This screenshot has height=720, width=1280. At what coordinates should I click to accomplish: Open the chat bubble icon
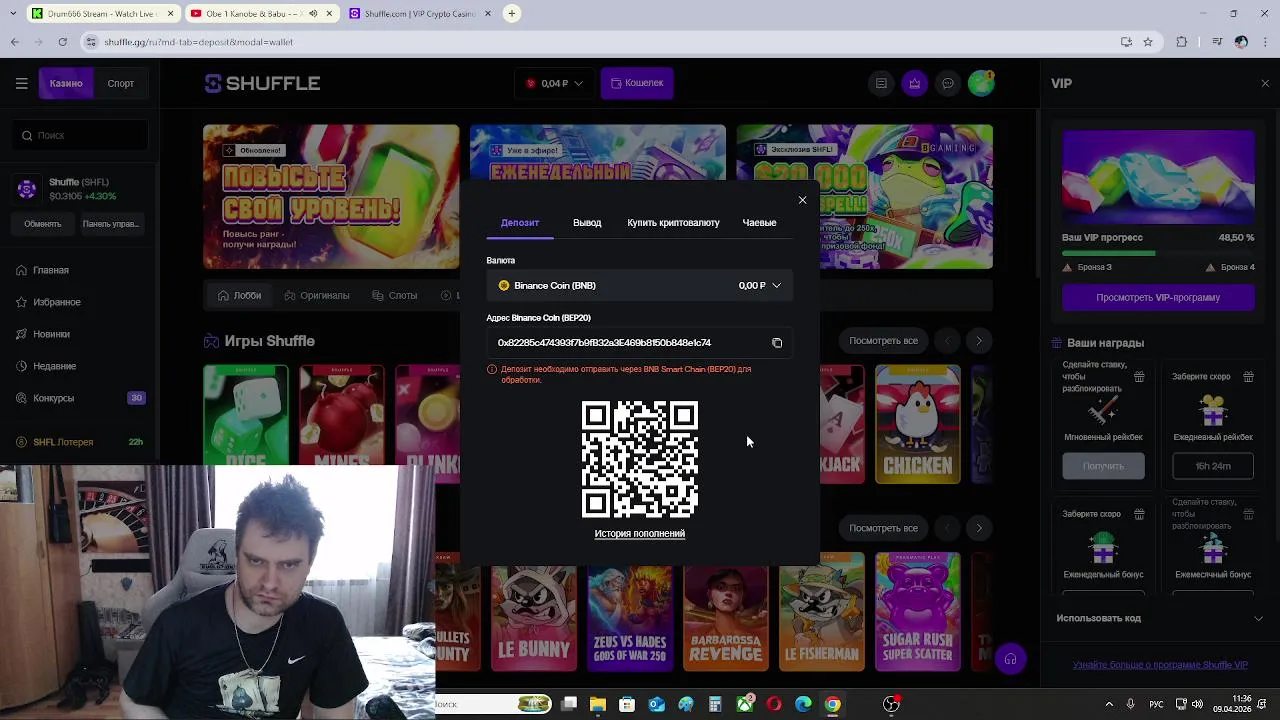pyautogui.click(x=948, y=84)
